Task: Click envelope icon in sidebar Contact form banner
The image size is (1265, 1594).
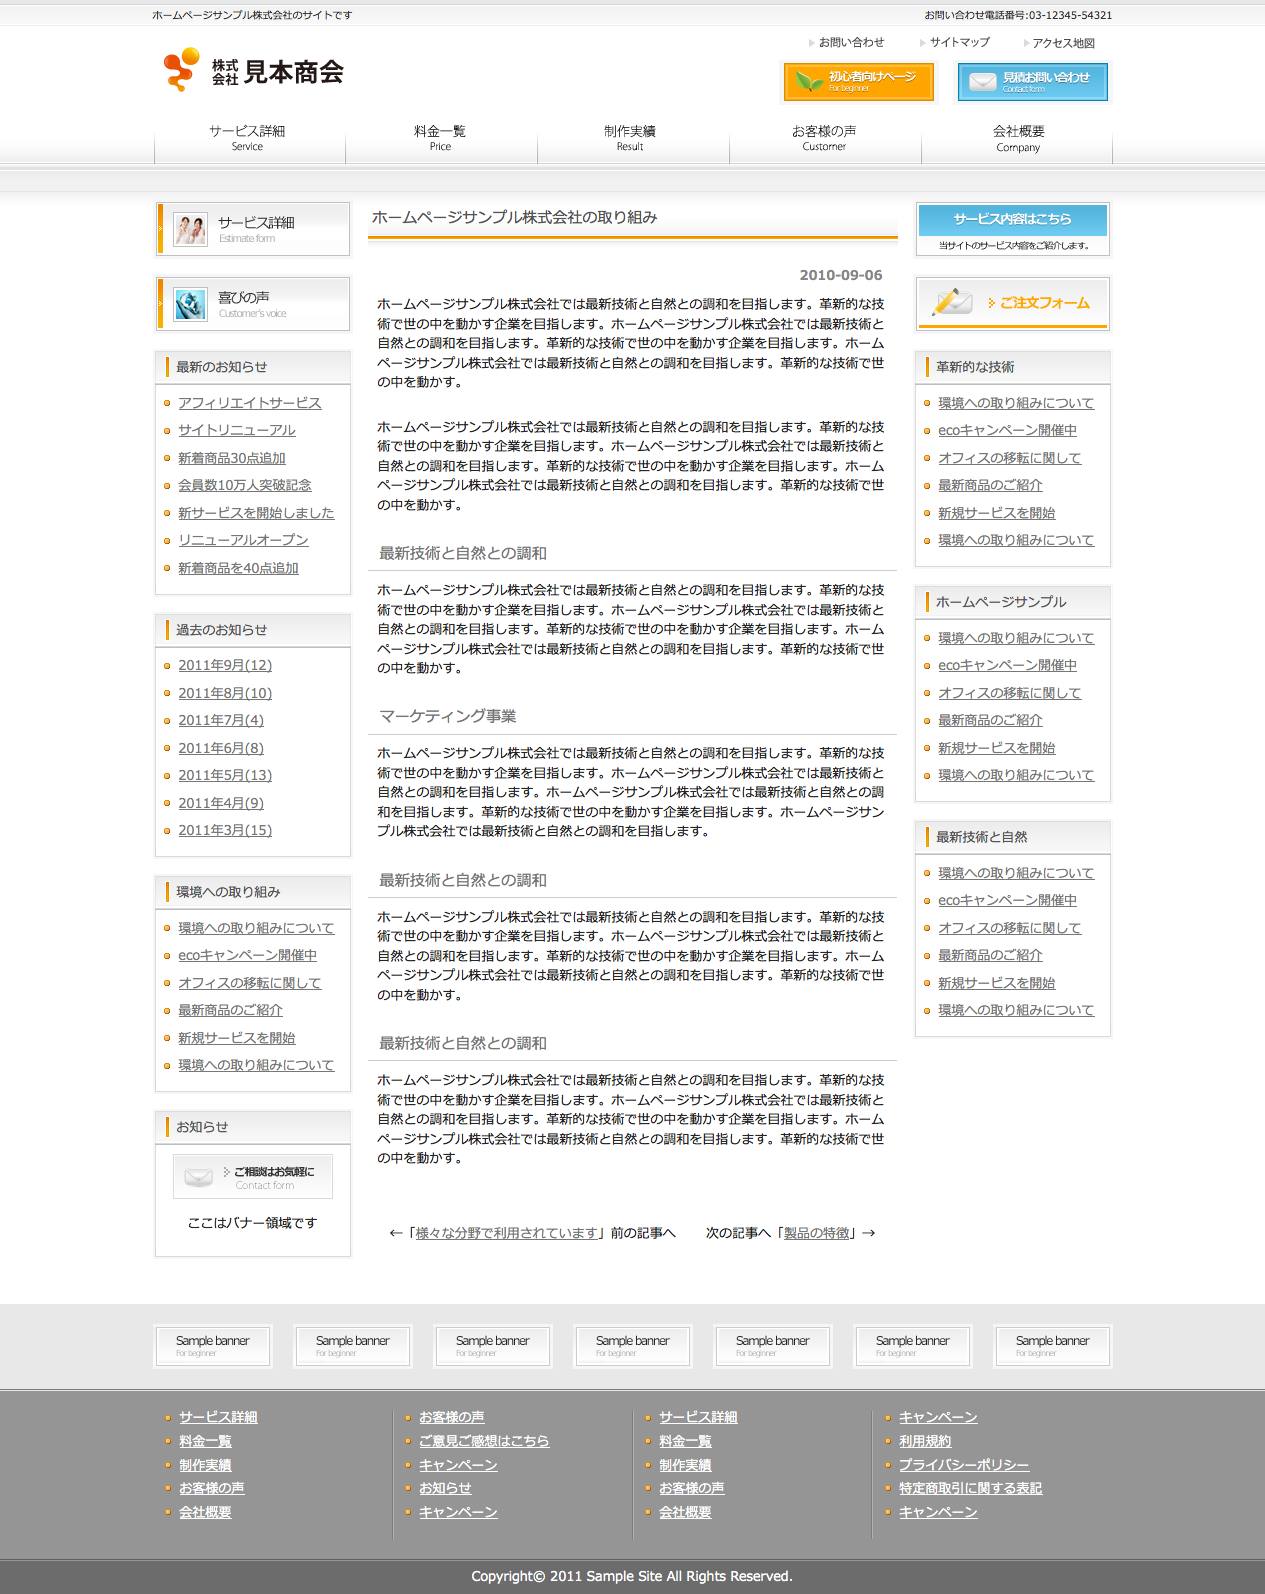Action: tap(199, 1177)
